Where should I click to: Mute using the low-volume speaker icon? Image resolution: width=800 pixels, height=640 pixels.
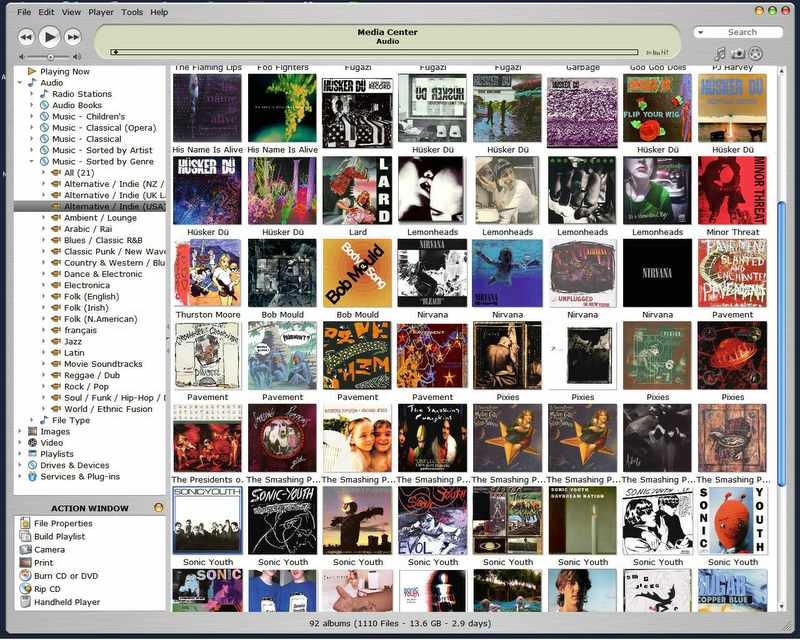pos(21,57)
